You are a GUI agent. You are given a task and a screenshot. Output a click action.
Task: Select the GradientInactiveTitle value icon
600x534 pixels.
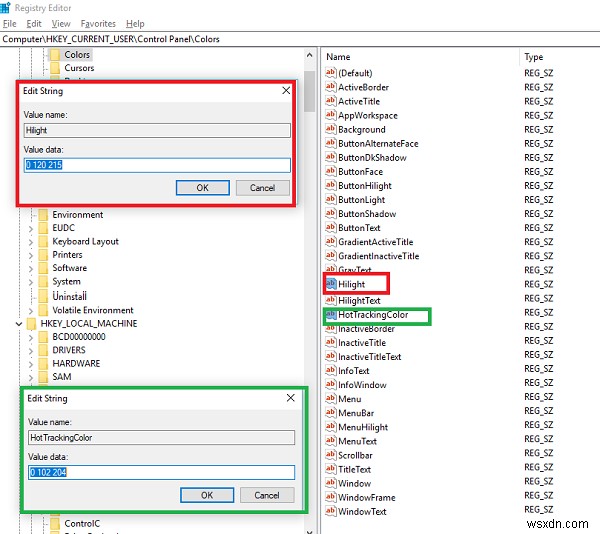(330, 256)
